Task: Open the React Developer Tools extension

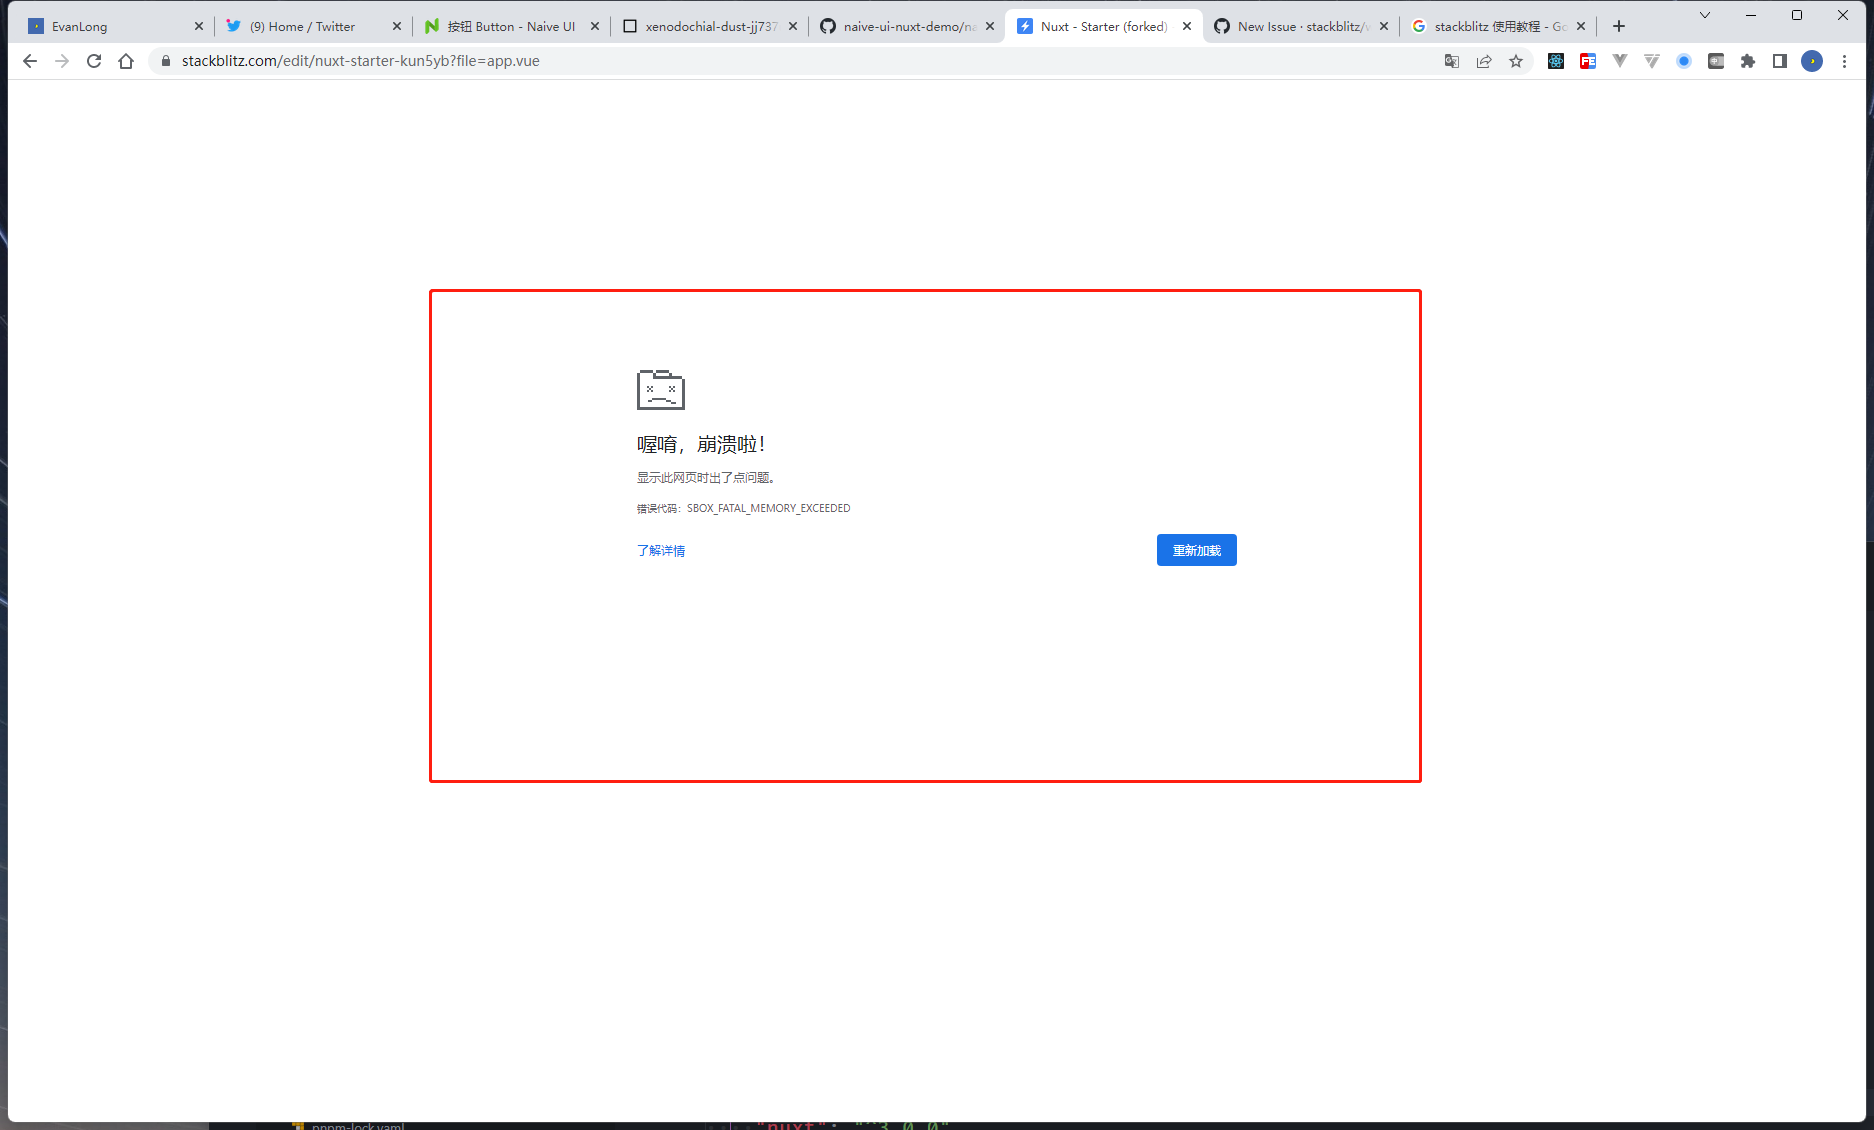Action: (1556, 61)
